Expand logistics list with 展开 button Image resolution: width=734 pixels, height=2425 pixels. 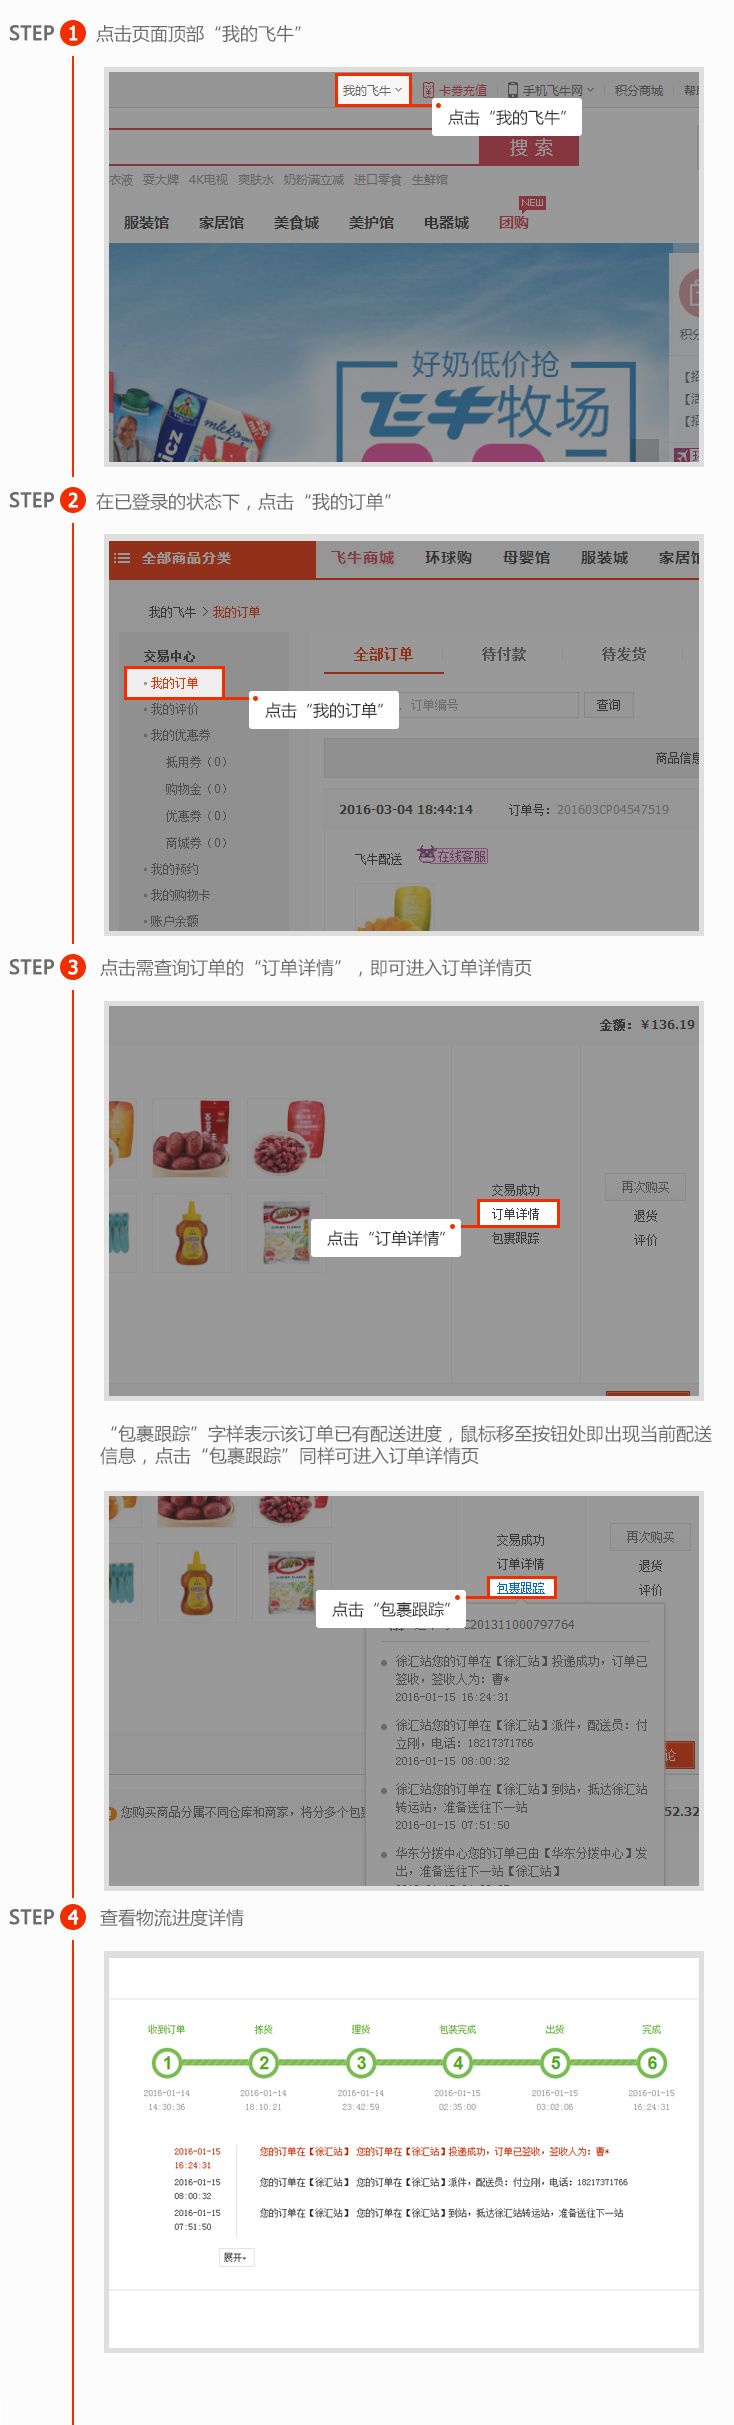click(236, 2257)
